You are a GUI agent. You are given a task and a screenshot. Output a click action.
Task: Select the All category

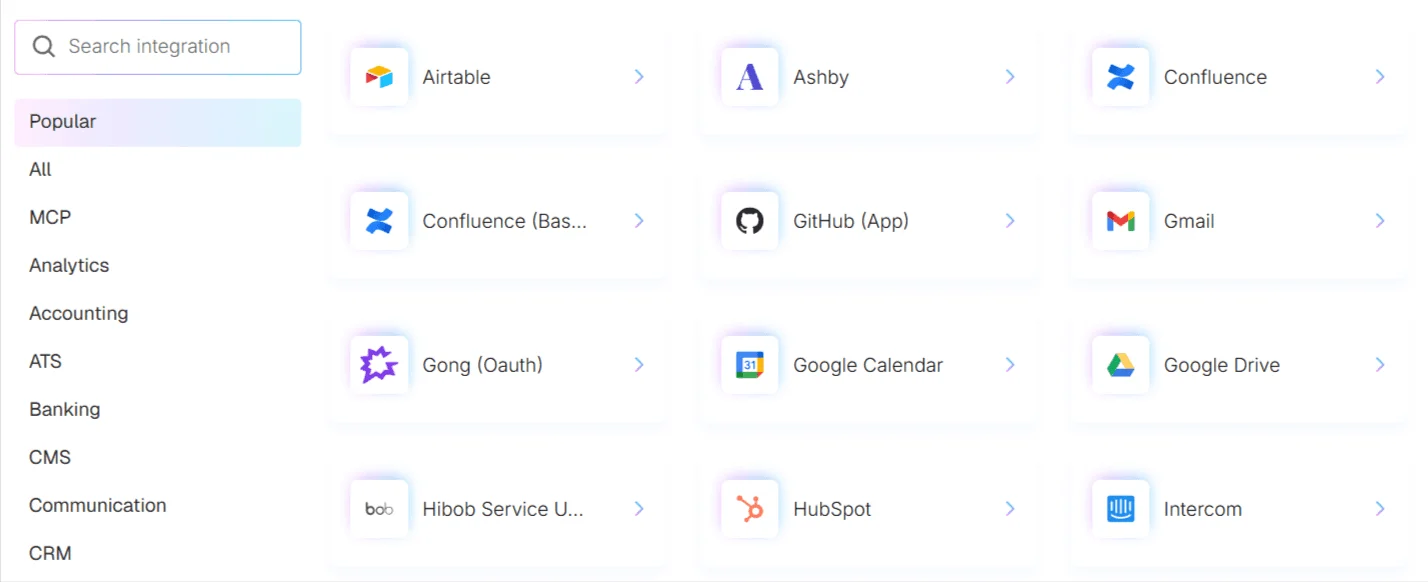(x=158, y=170)
